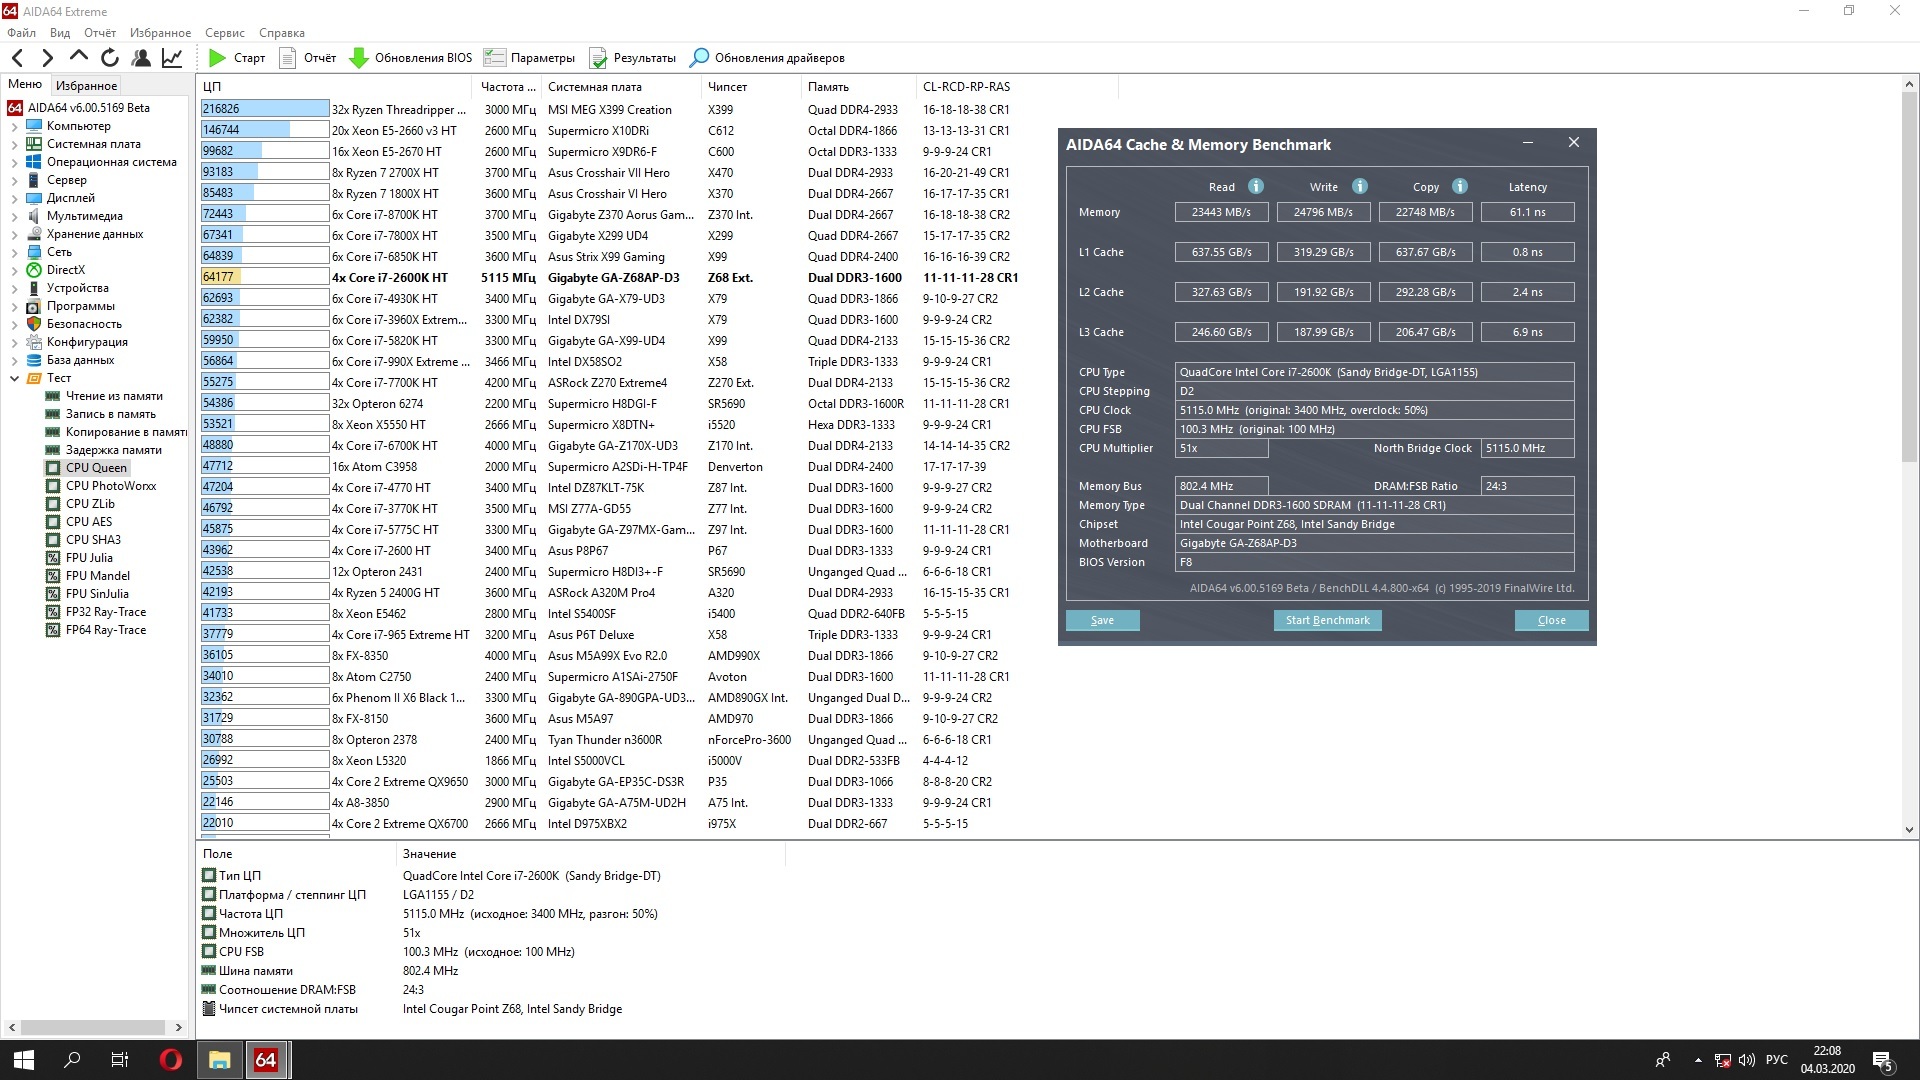Click Save in benchmark window
Image resolution: width=1920 pixels, height=1080 pixels.
point(1102,621)
